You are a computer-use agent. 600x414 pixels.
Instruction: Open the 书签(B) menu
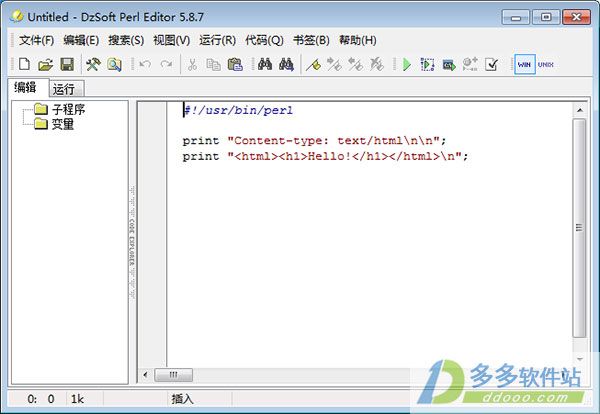click(x=311, y=40)
